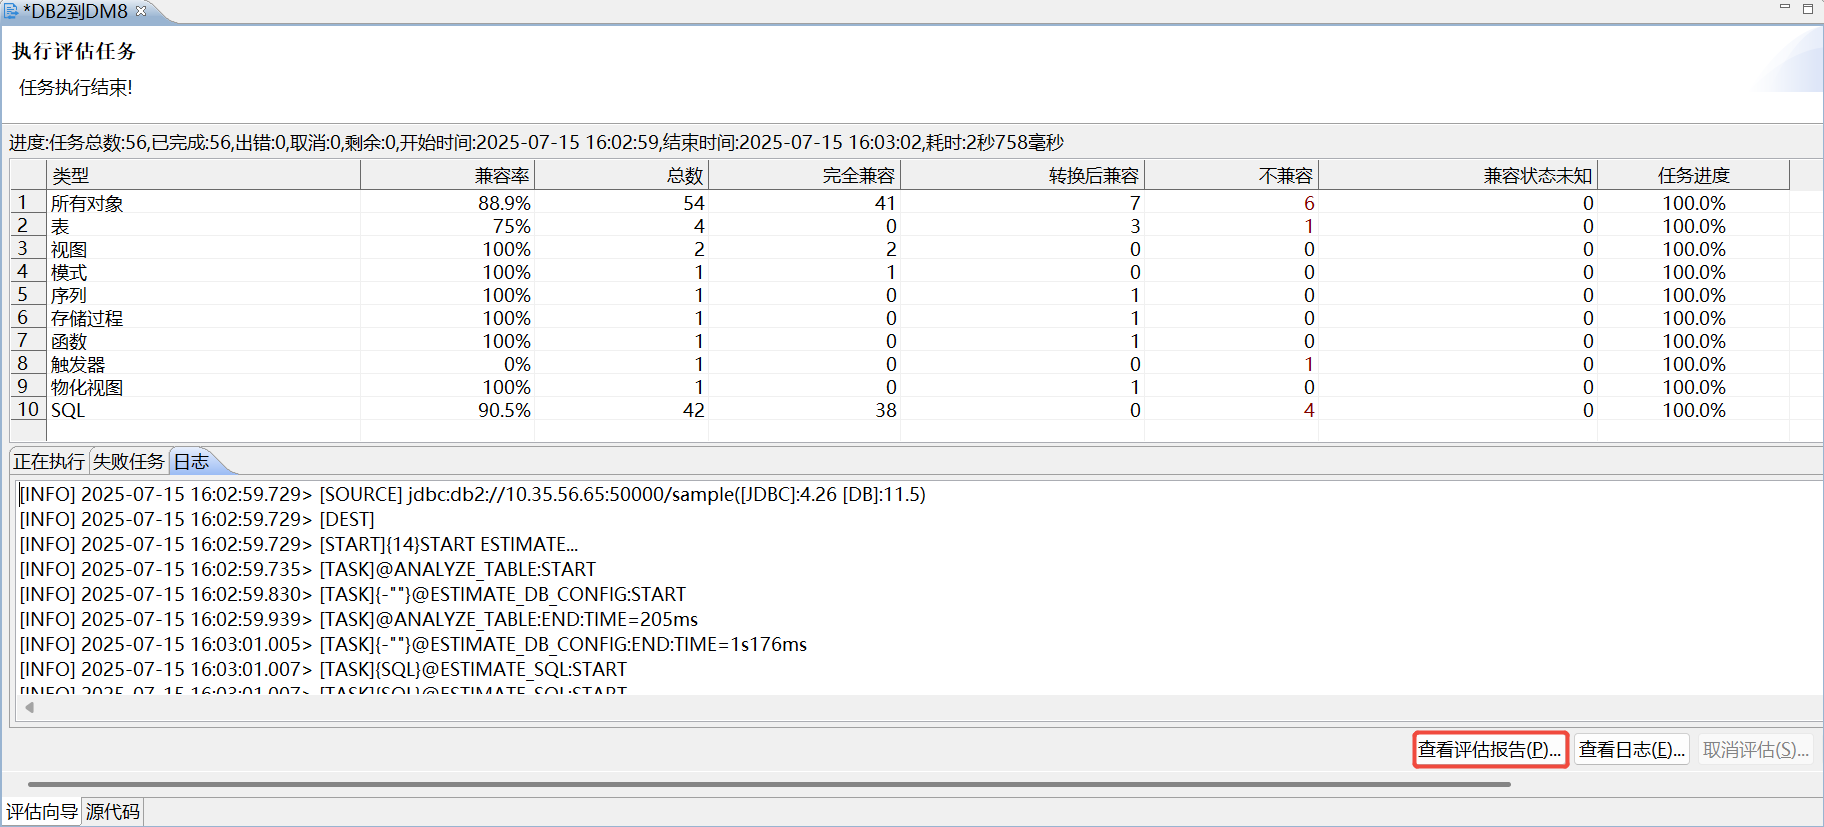Select the 表 row in the table
The width and height of the screenshot is (1824, 827).
tap(900, 226)
